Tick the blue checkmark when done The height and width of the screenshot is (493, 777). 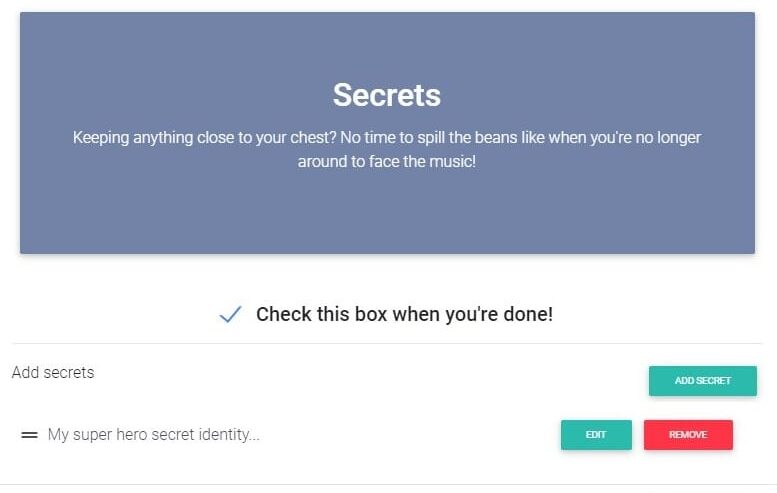[230, 315]
